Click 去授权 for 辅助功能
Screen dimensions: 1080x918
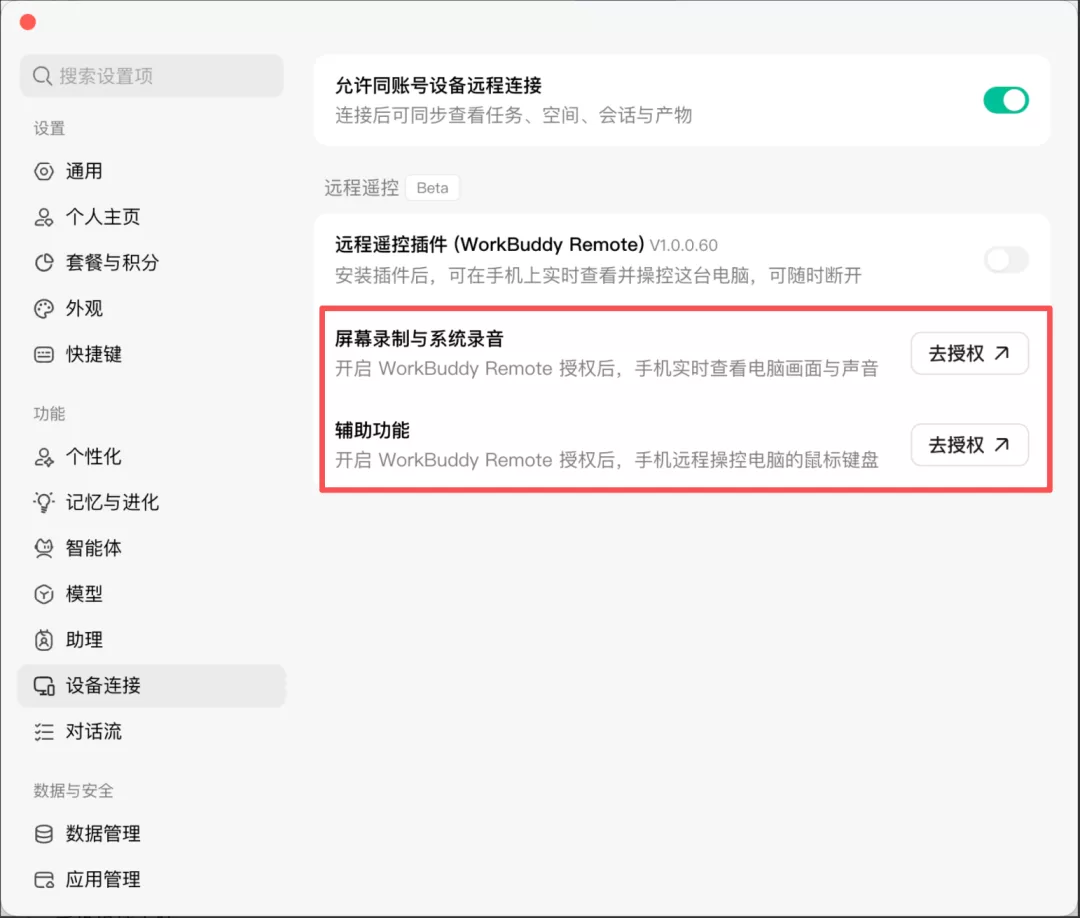click(x=969, y=445)
